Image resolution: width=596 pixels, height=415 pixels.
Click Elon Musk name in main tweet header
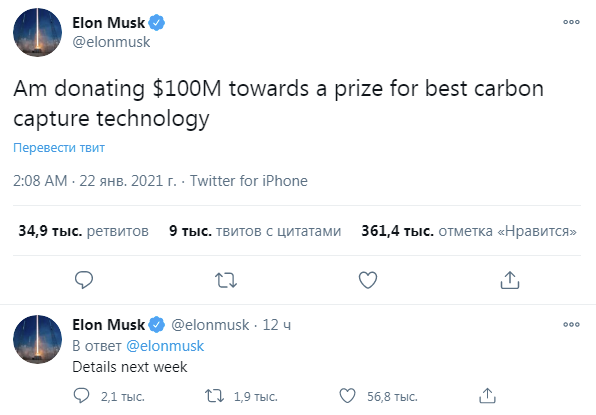(x=109, y=23)
